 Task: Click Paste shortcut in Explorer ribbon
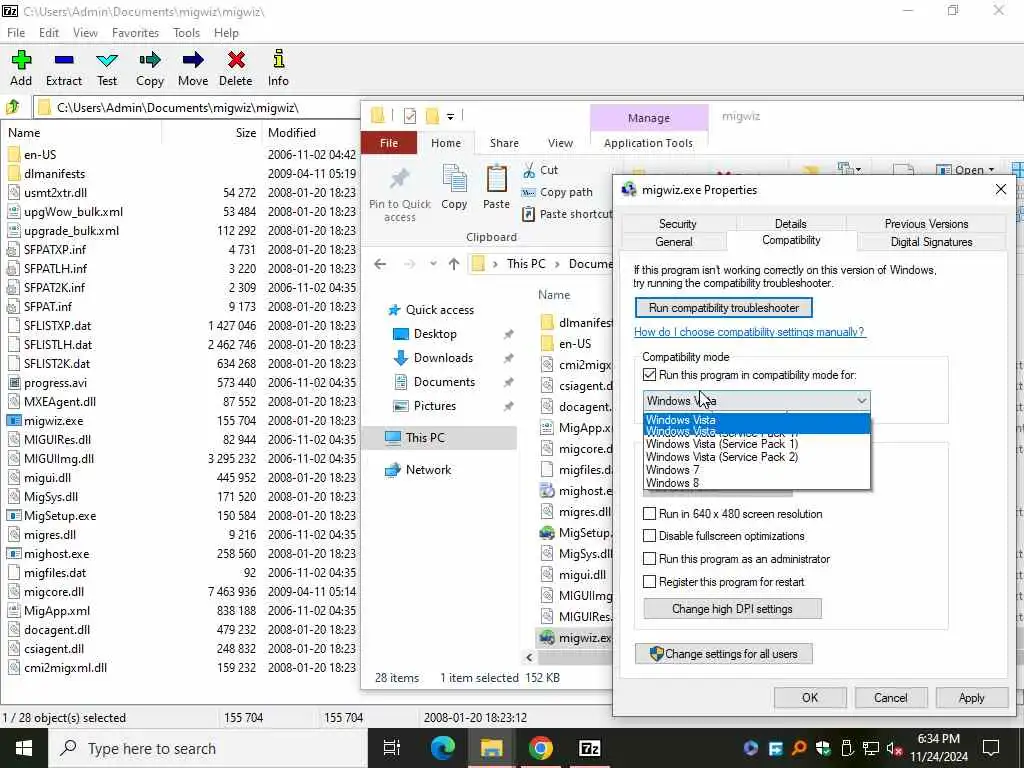567,214
